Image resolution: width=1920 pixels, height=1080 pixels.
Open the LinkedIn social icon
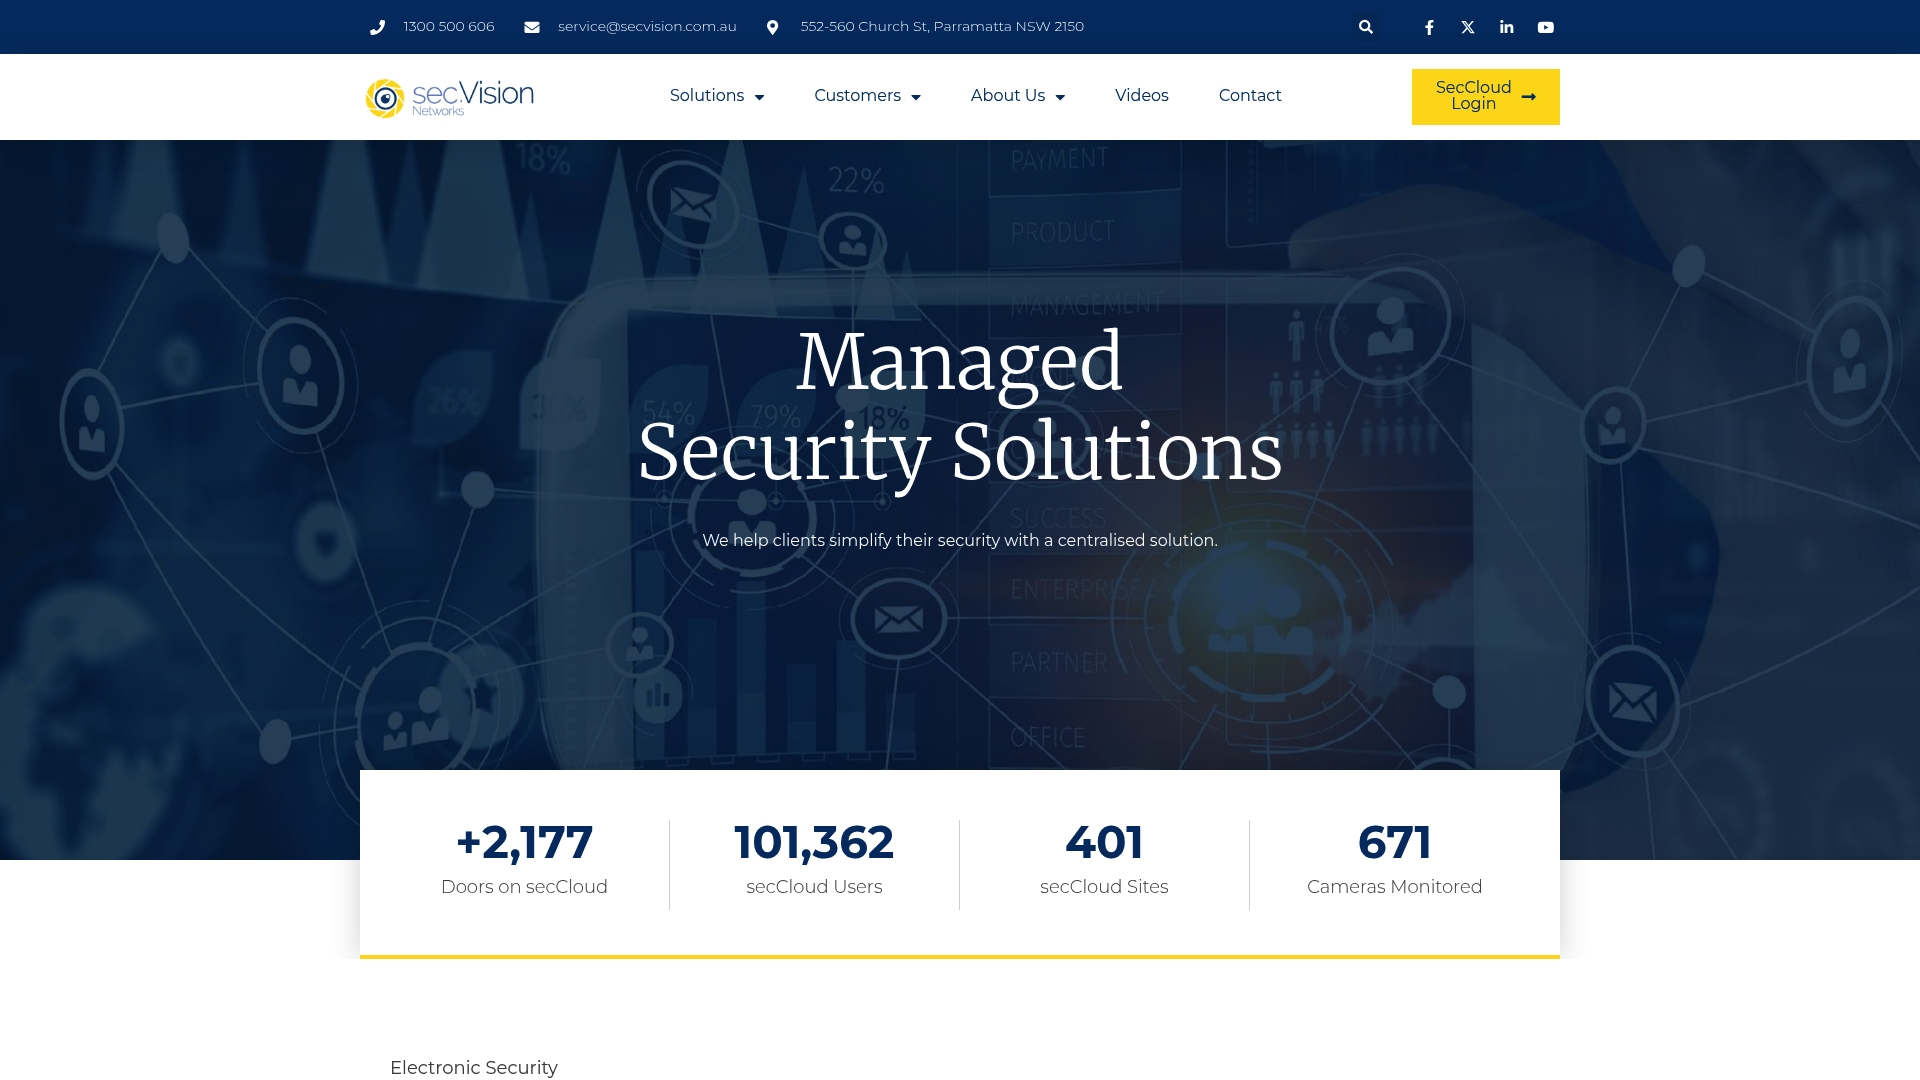pyautogui.click(x=1507, y=28)
